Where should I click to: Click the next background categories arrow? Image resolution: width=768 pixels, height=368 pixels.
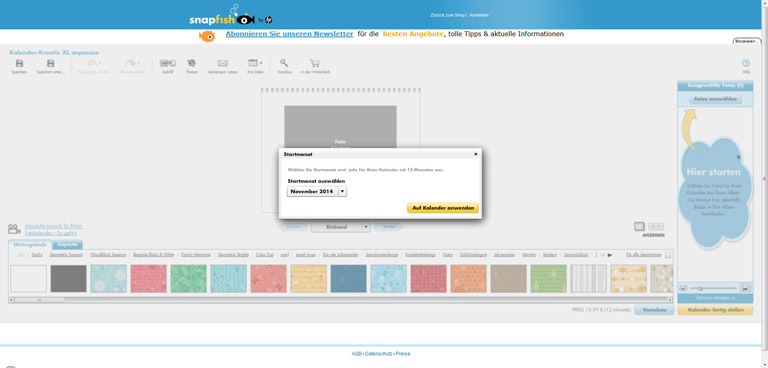(x=610, y=255)
